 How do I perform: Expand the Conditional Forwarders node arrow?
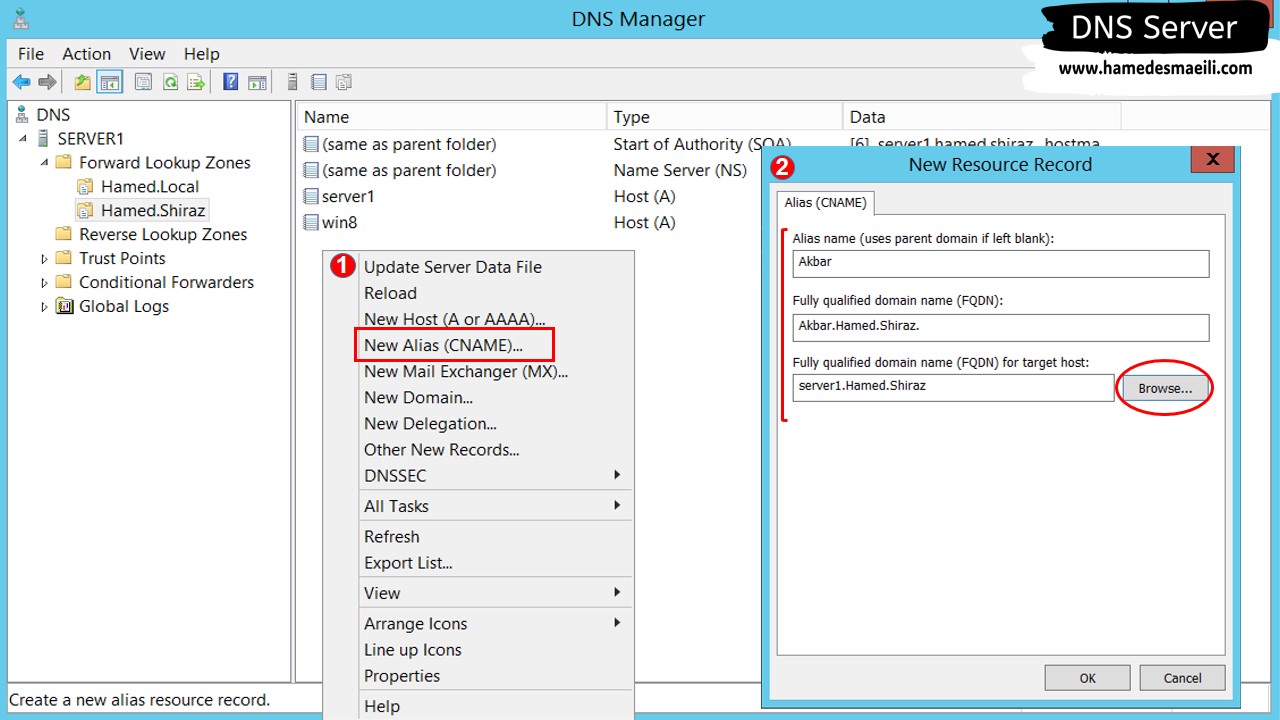[x=44, y=283]
